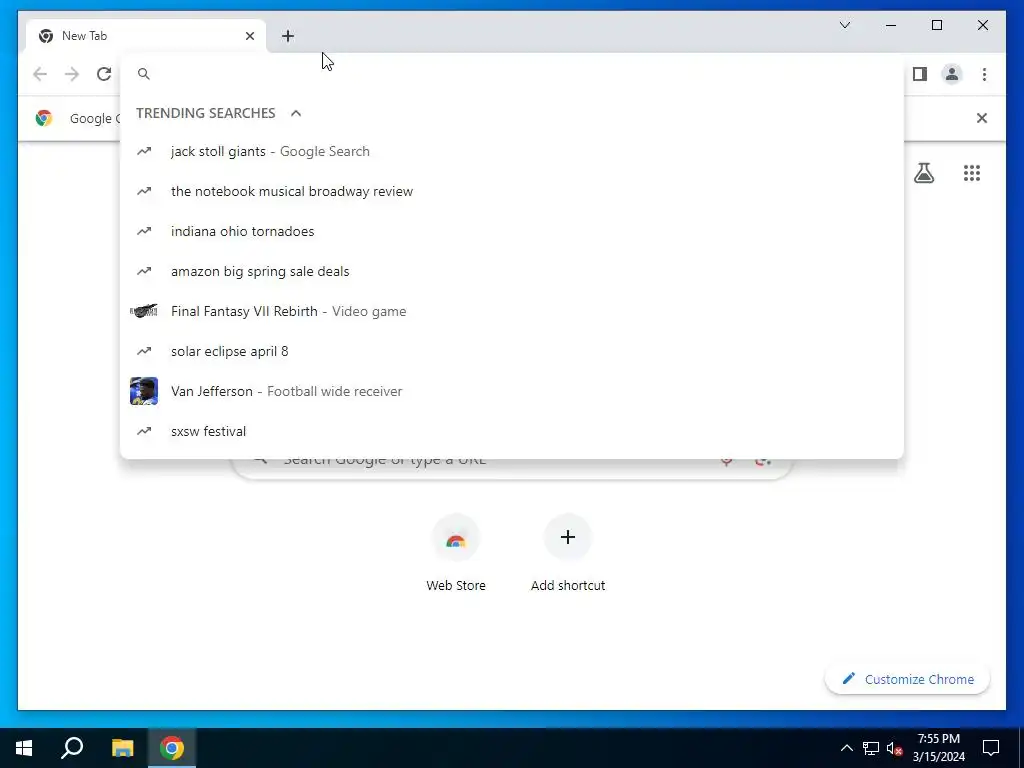
Task: Open the profile avatar menu
Action: point(952,74)
